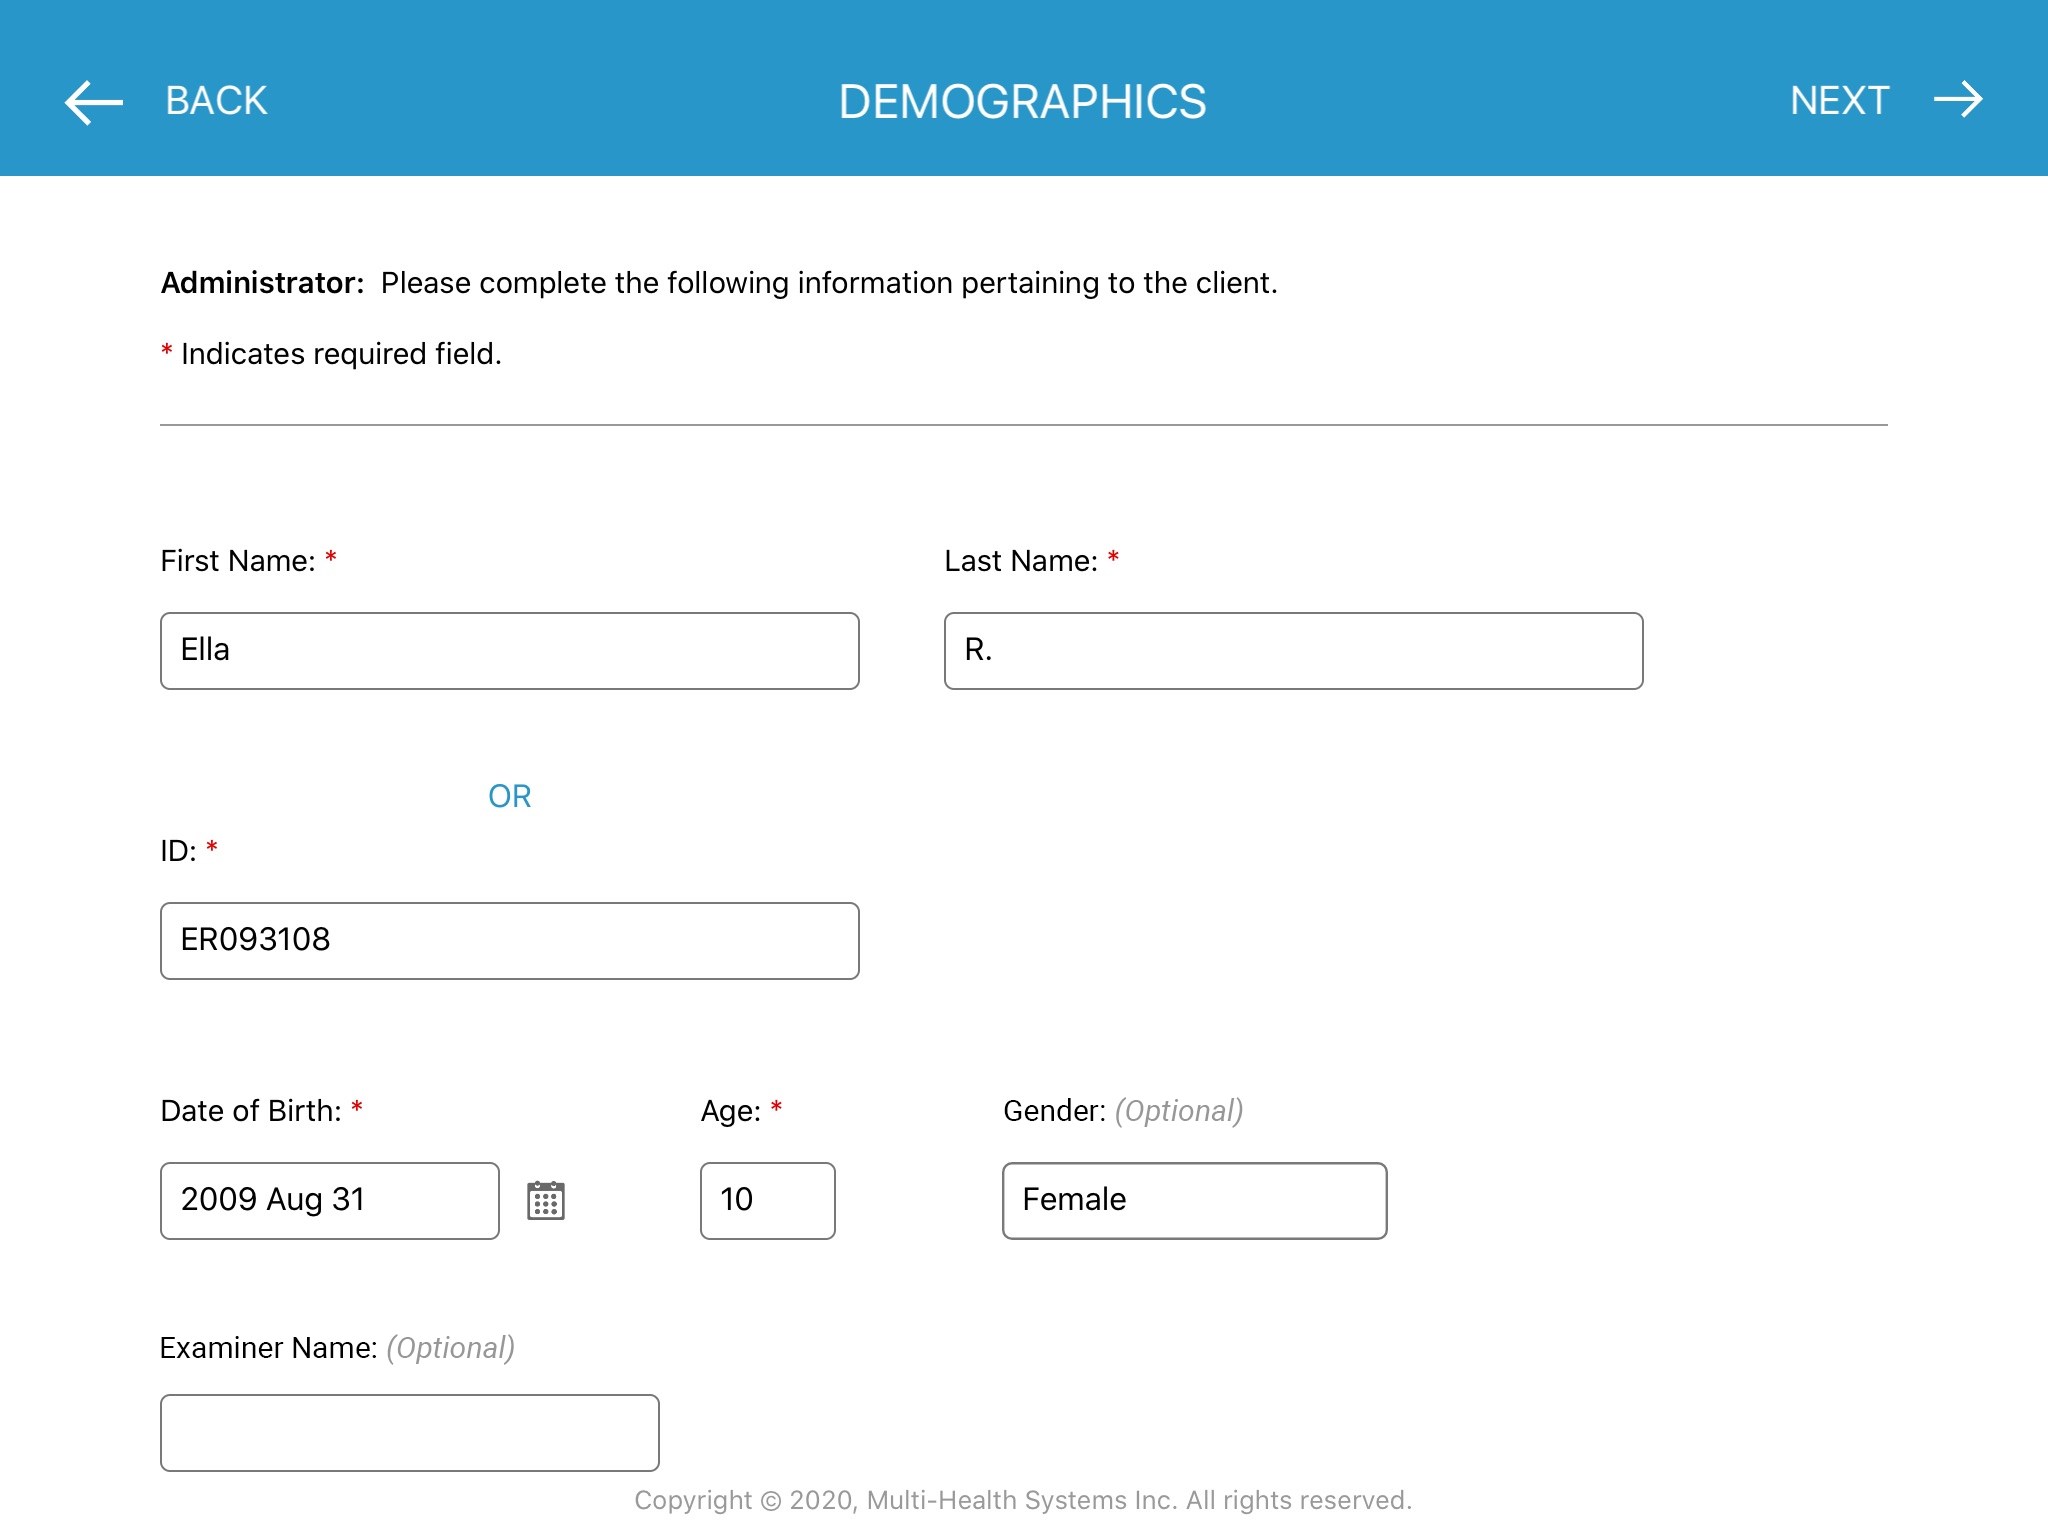
Task: Click the Date of Birth text box
Action: point(329,1201)
